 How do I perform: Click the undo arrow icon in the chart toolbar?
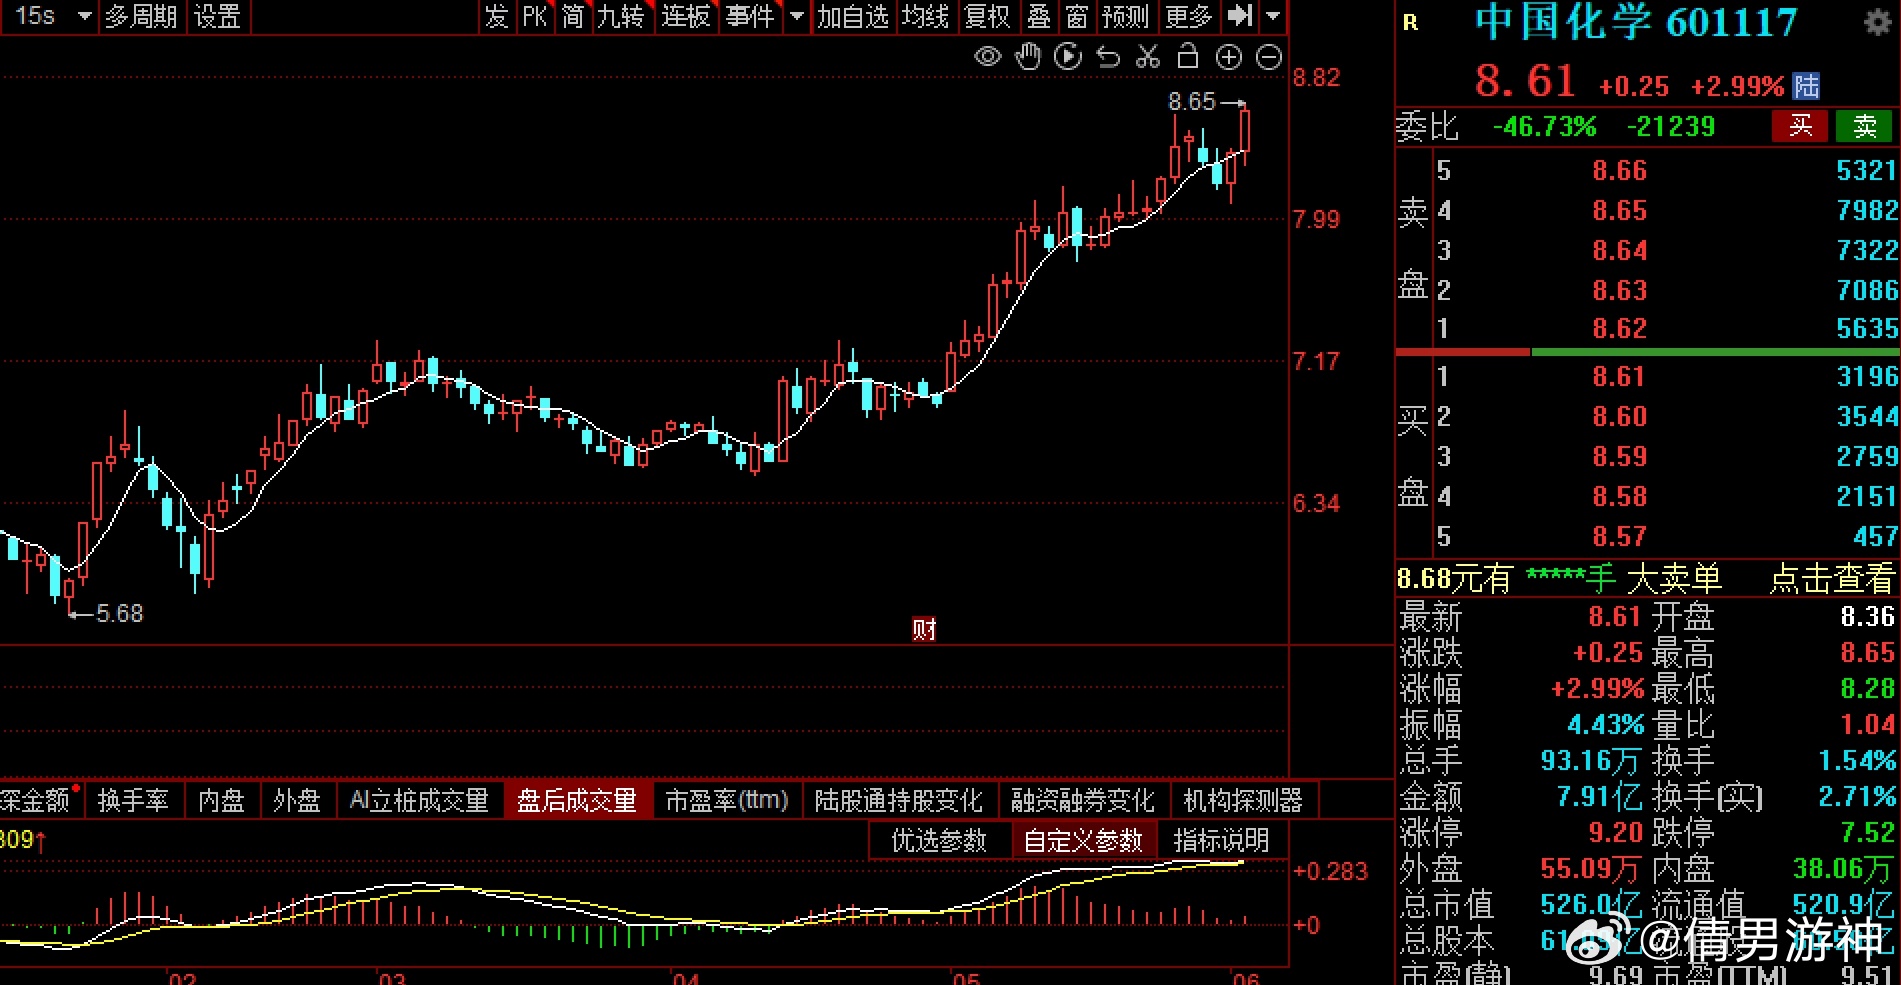[x=1107, y=57]
